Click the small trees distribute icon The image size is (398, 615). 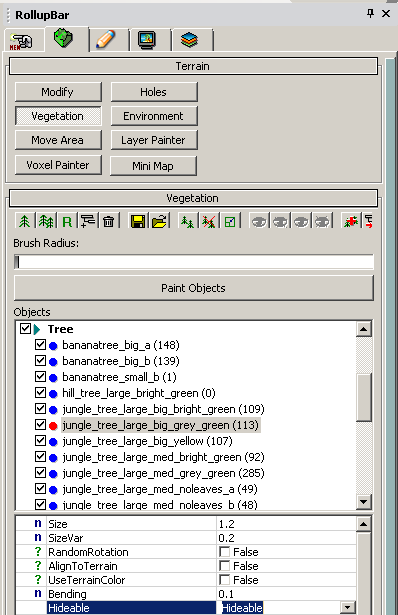[187, 222]
